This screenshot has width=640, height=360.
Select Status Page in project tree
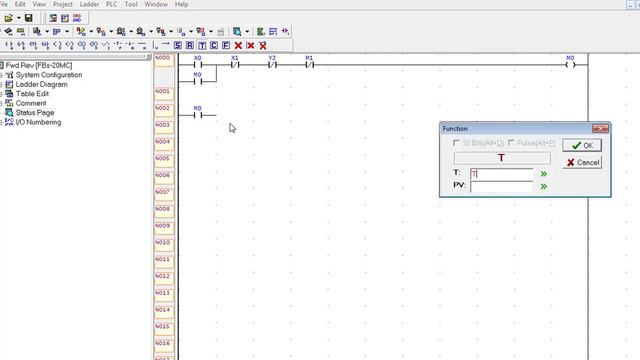coord(35,113)
